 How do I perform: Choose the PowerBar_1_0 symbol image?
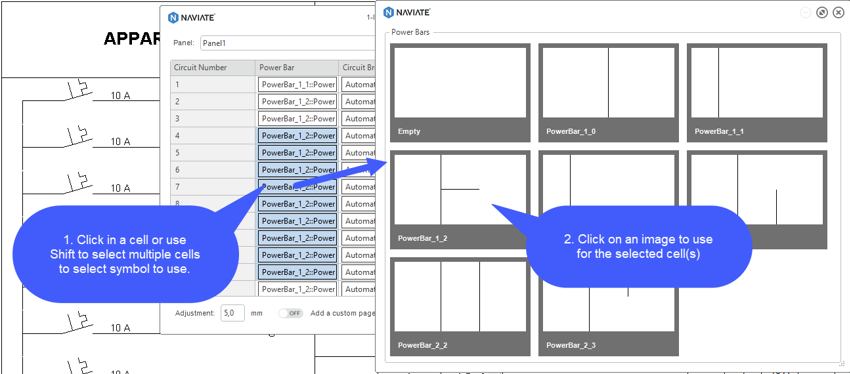(608, 93)
